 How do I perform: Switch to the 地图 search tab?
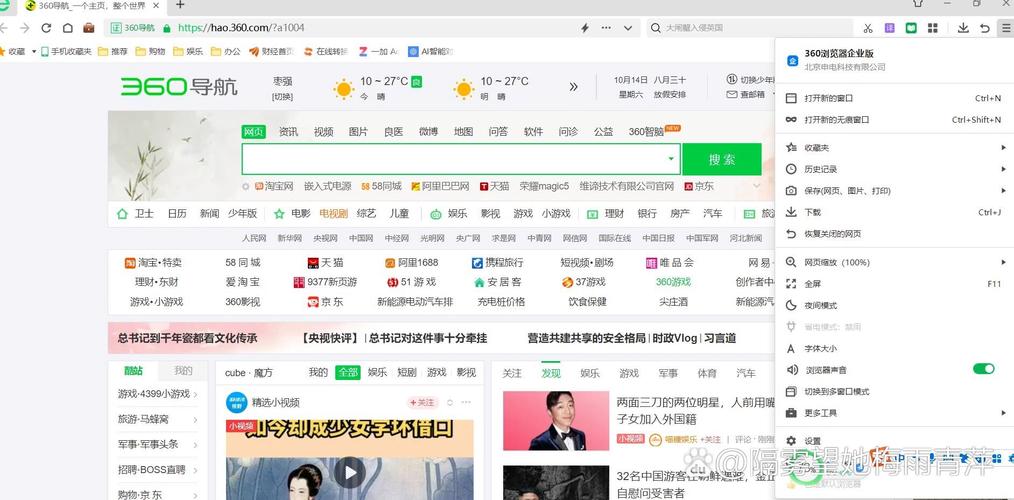click(463, 131)
